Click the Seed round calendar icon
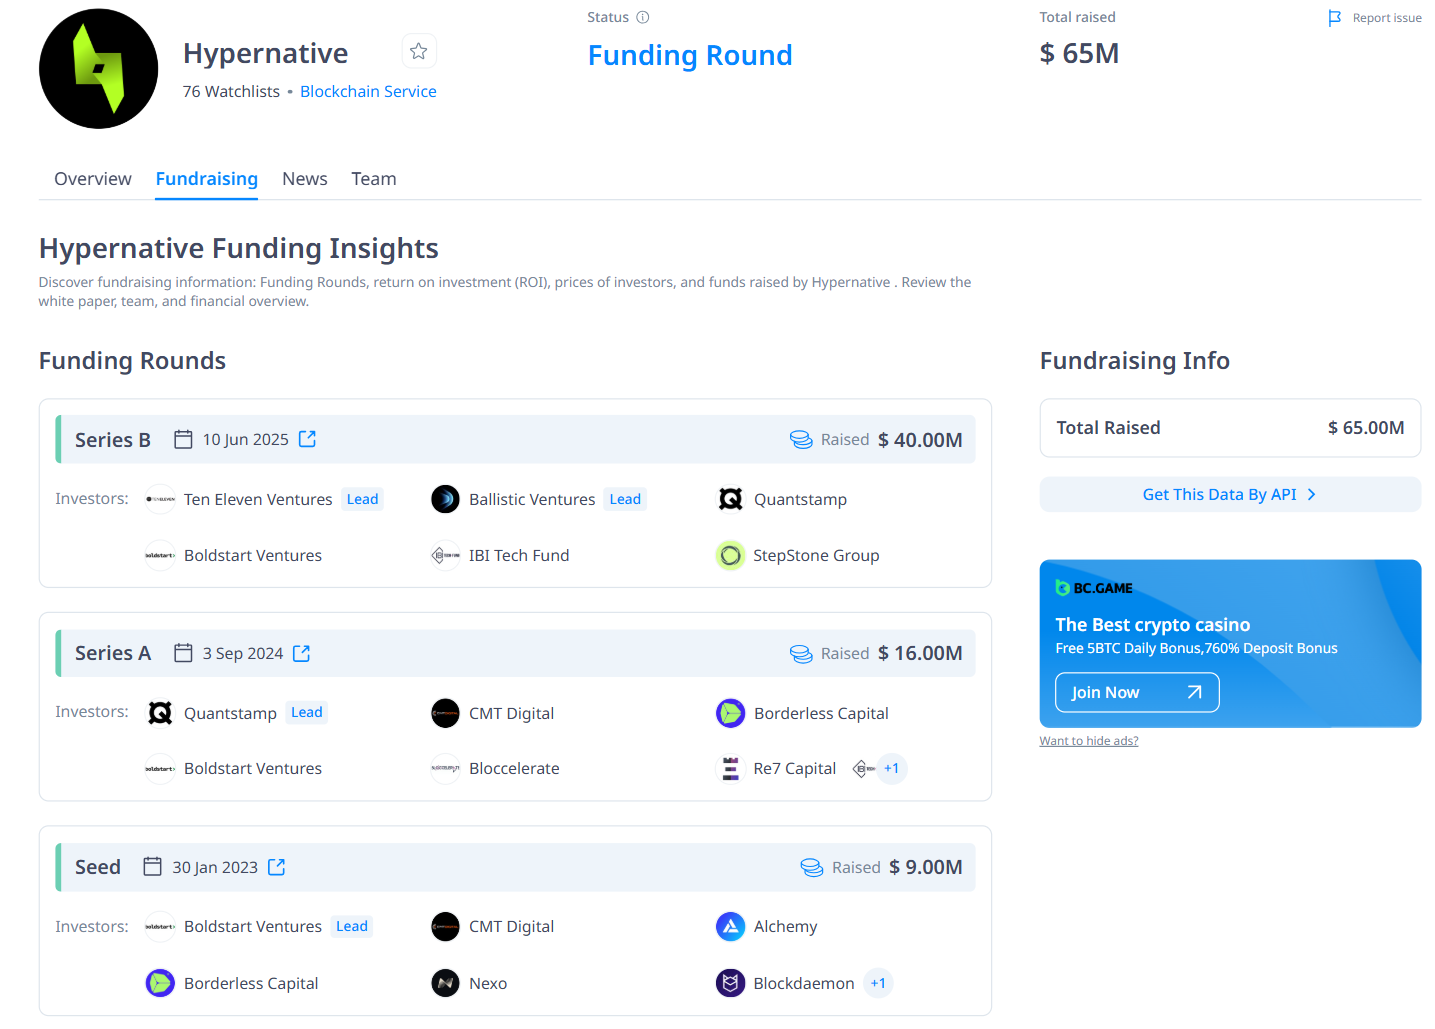 click(152, 867)
